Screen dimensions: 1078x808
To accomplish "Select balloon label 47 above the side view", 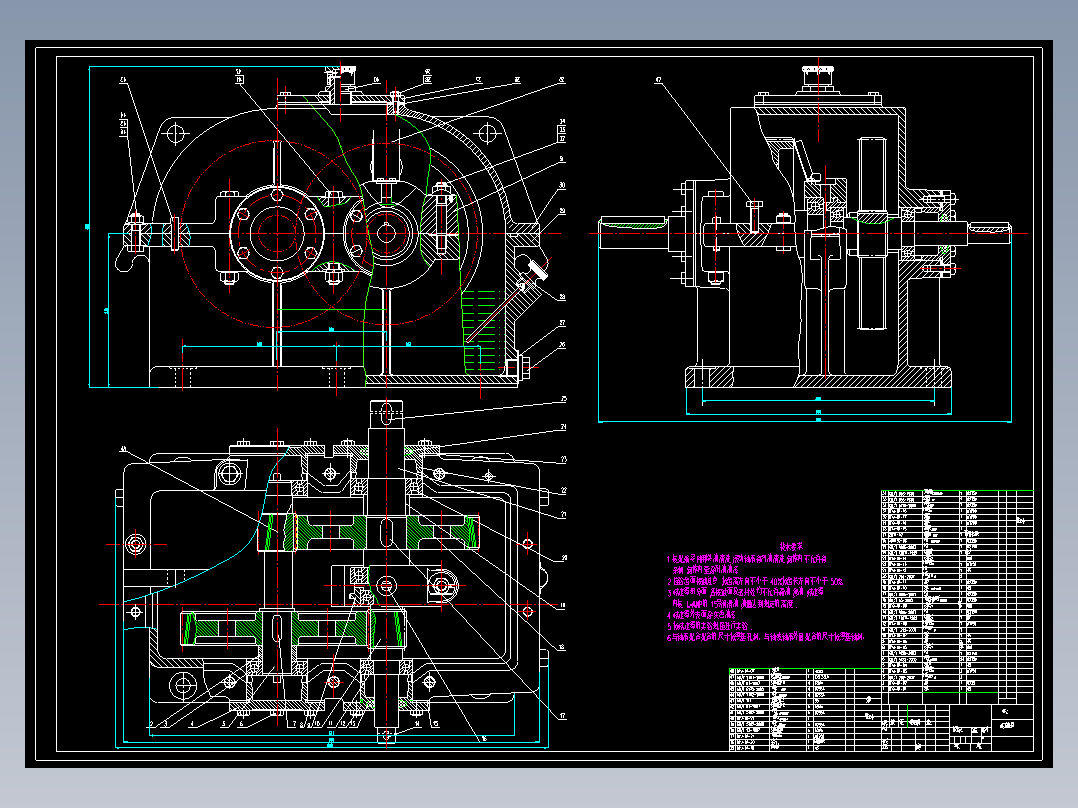I will (659, 80).
